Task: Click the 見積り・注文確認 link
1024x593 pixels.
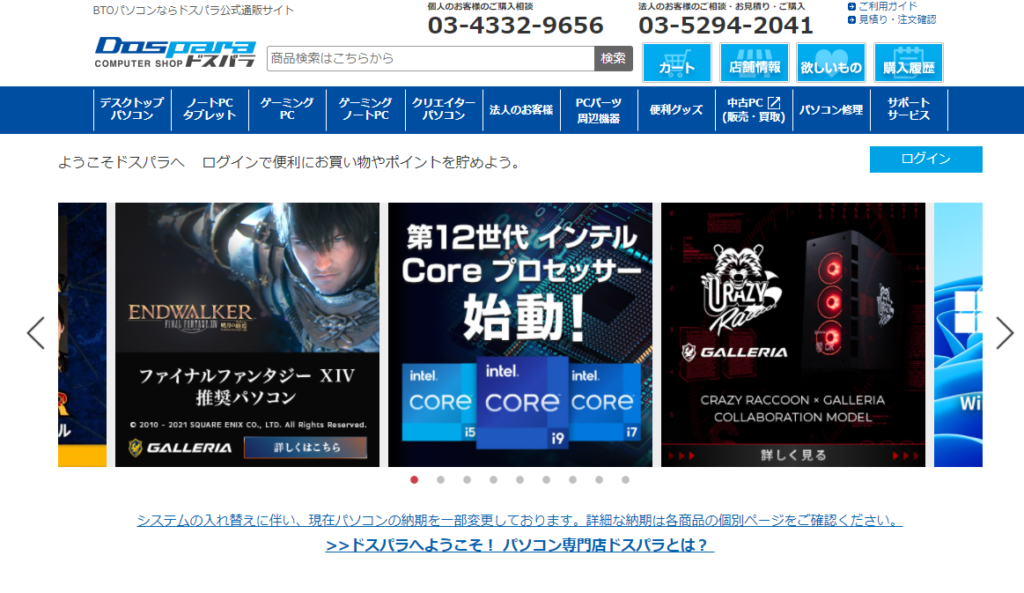Action: (897, 20)
